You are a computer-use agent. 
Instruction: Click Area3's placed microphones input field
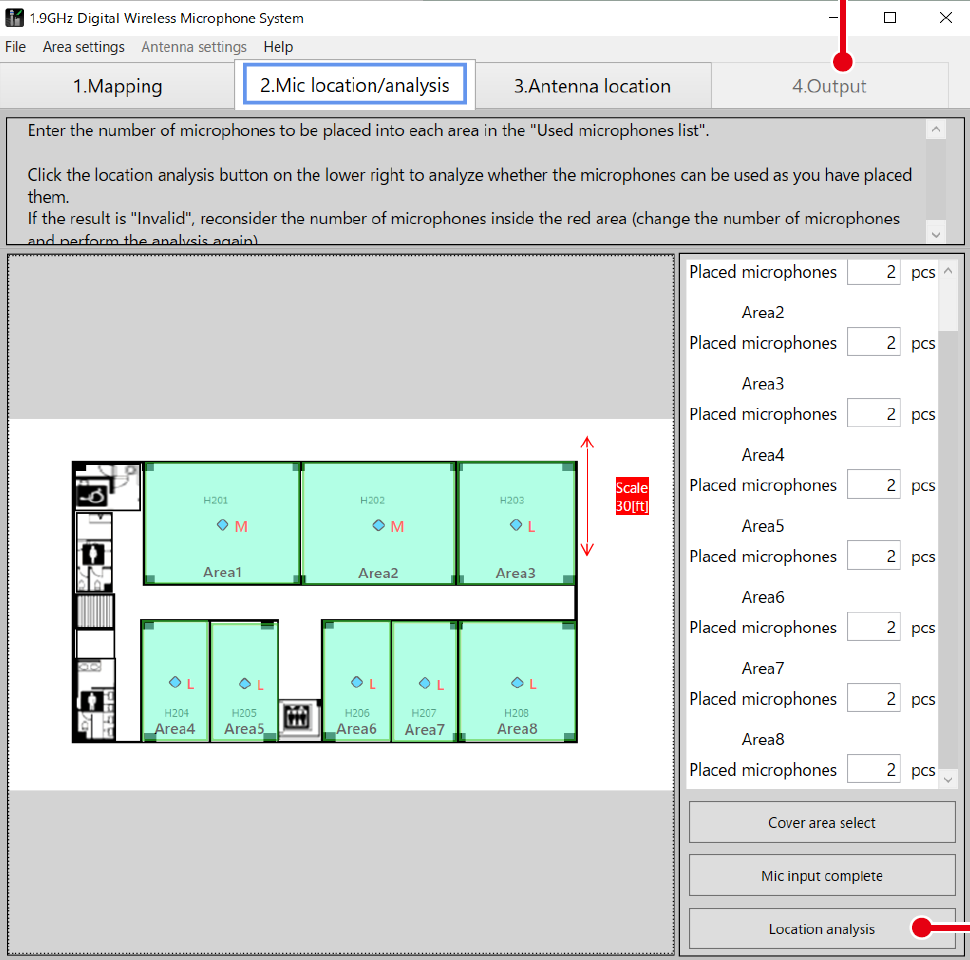[873, 413]
